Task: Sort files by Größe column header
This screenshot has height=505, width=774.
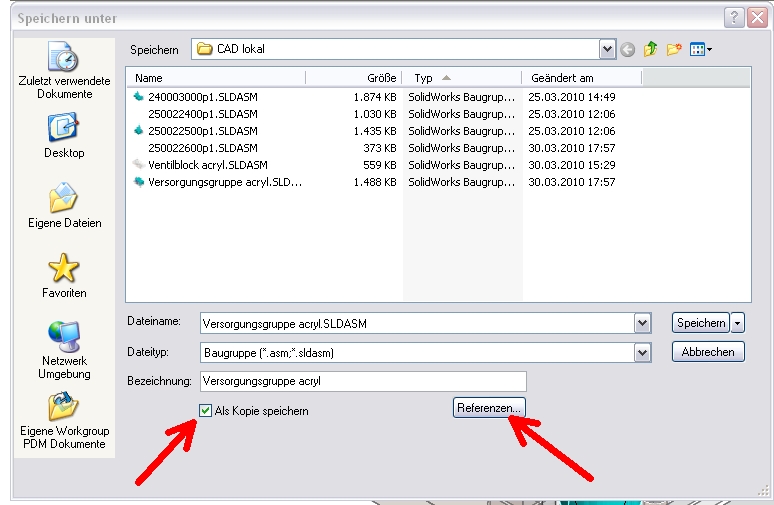Action: [354, 78]
